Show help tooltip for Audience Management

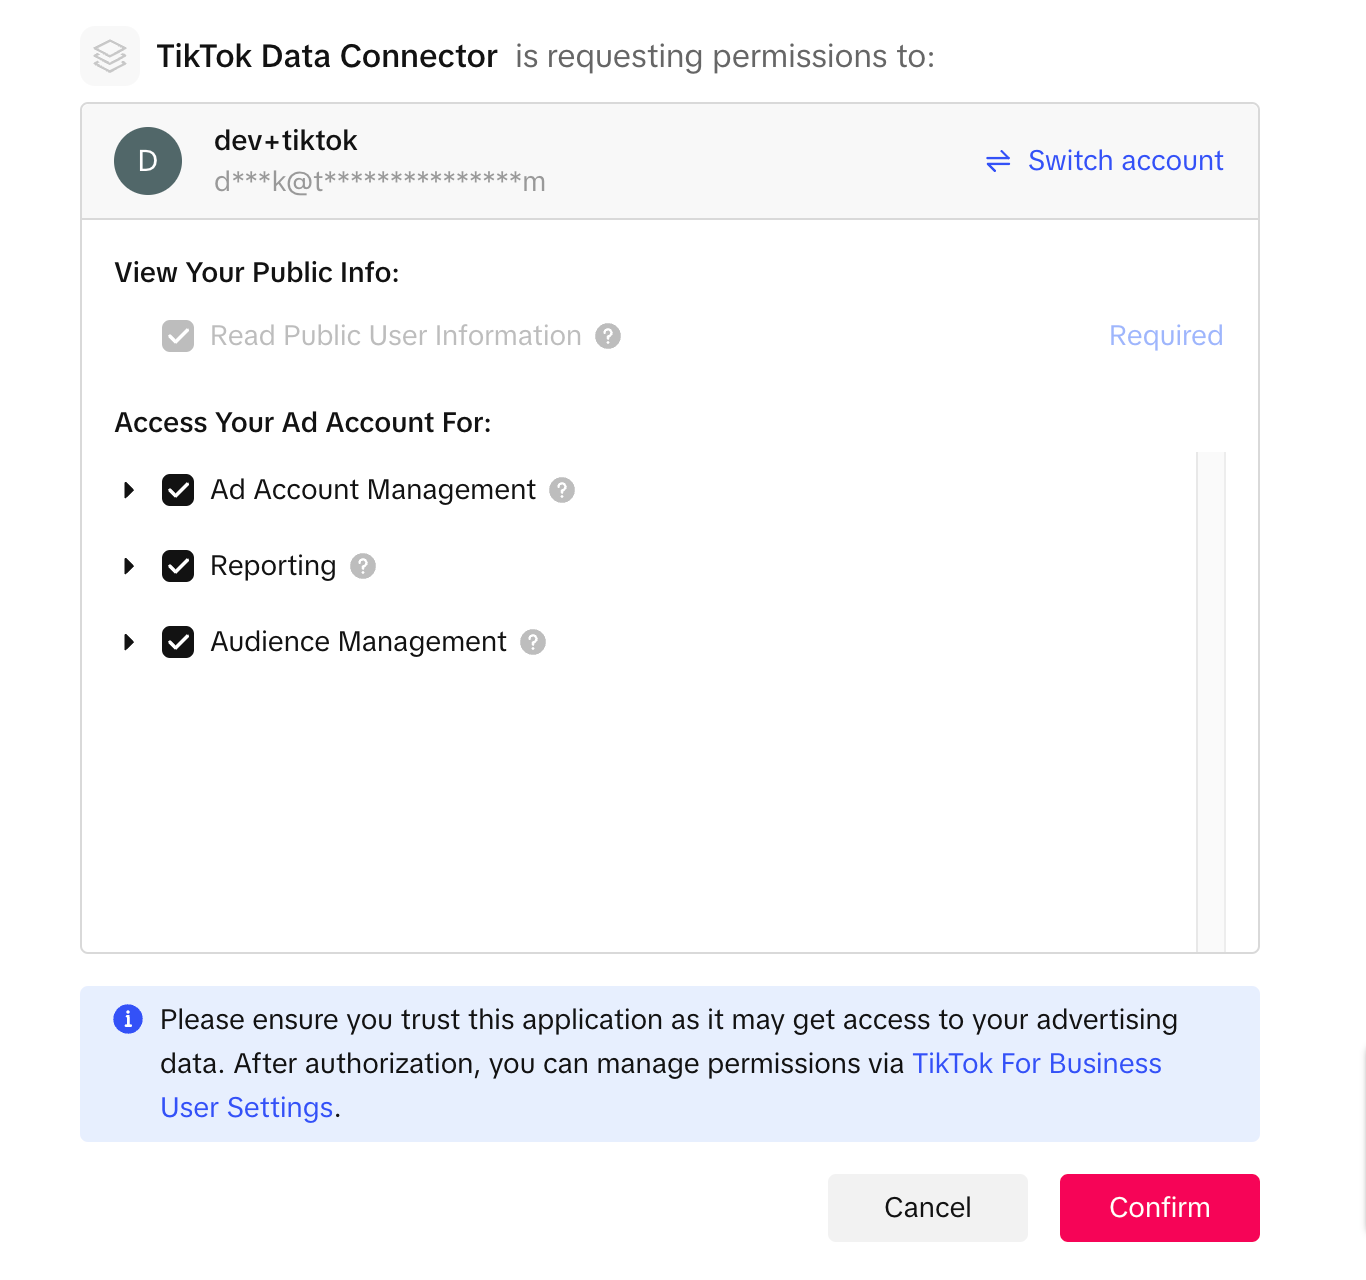click(x=533, y=642)
